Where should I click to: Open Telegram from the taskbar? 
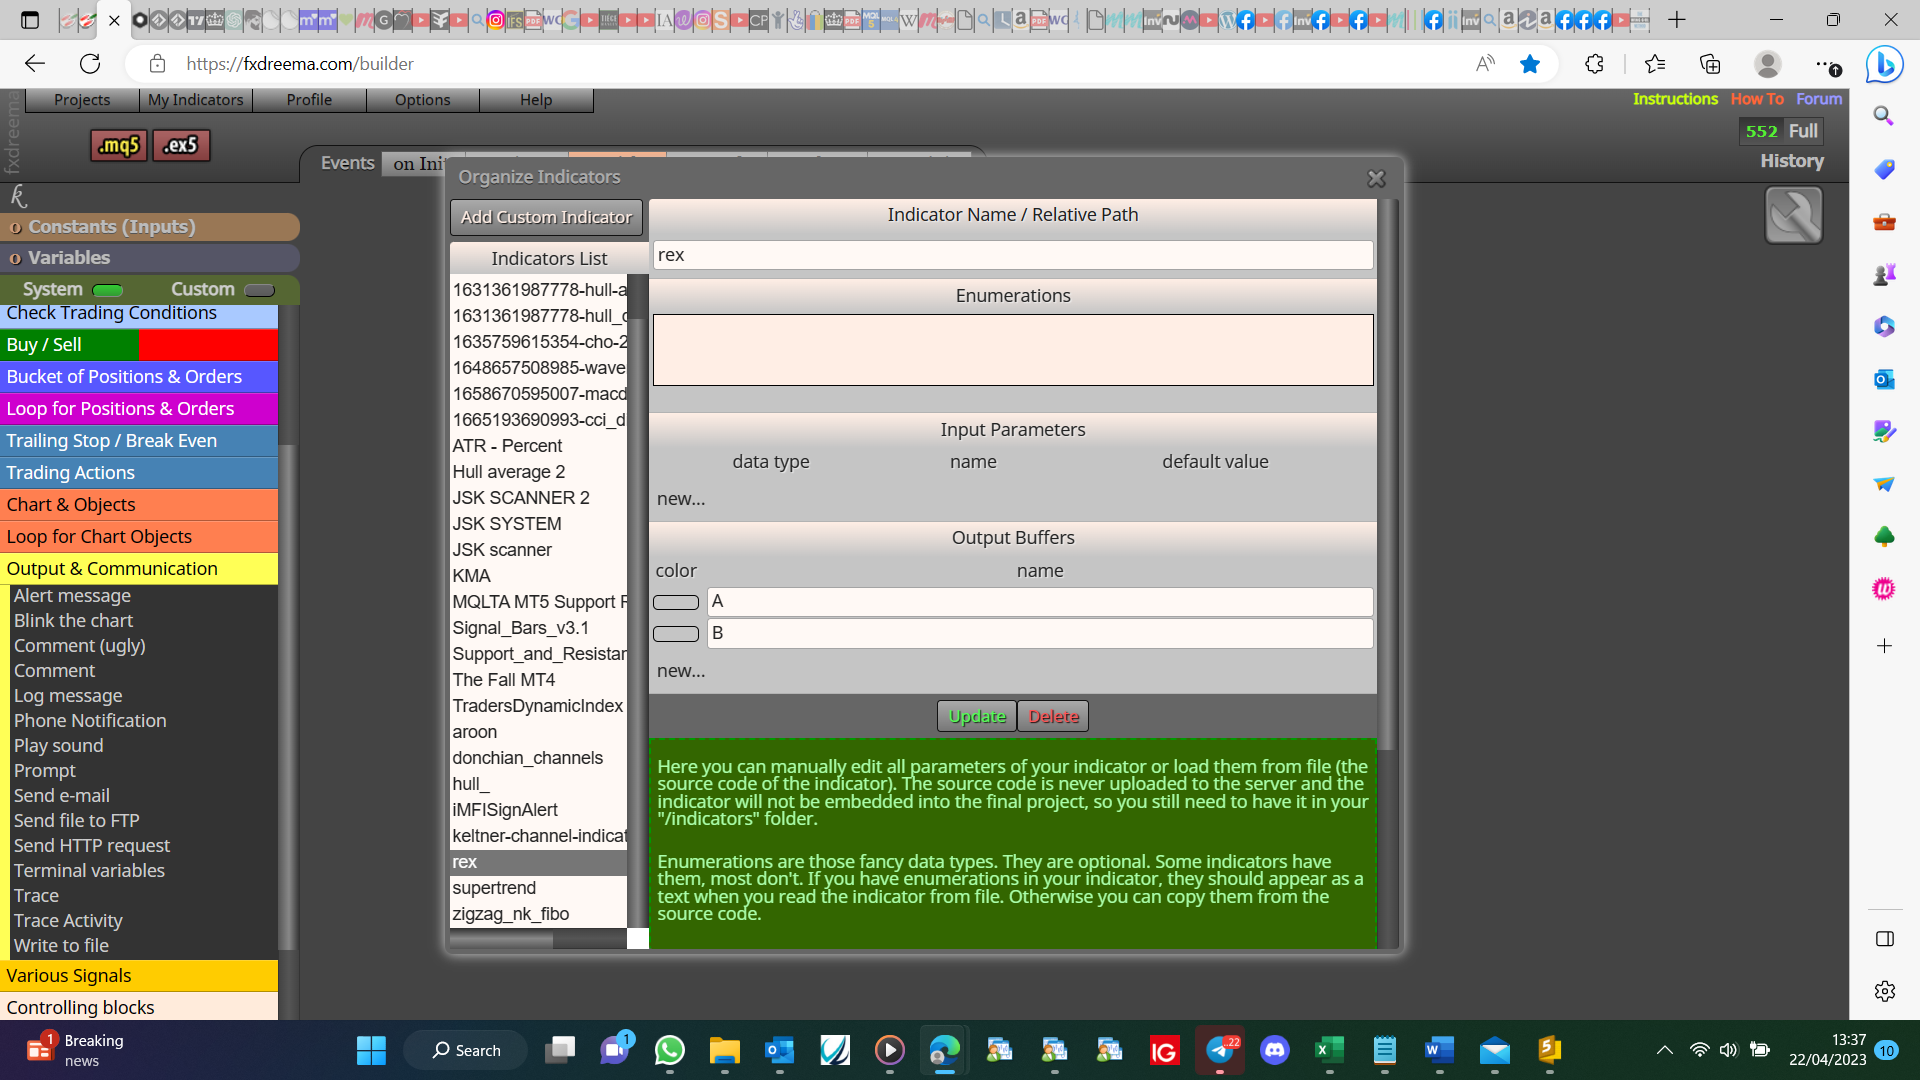tap(1220, 1050)
